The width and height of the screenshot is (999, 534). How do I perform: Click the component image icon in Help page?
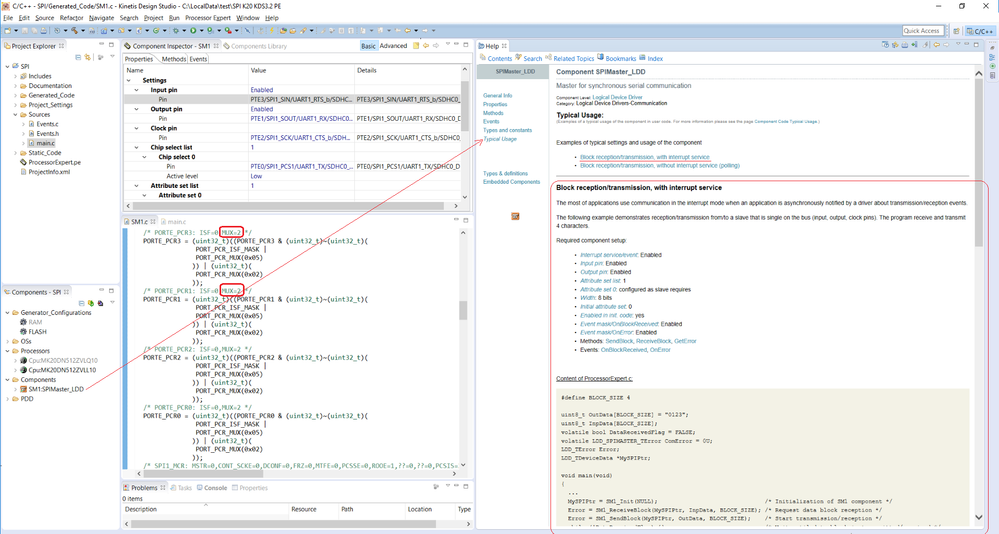coord(515,217)
